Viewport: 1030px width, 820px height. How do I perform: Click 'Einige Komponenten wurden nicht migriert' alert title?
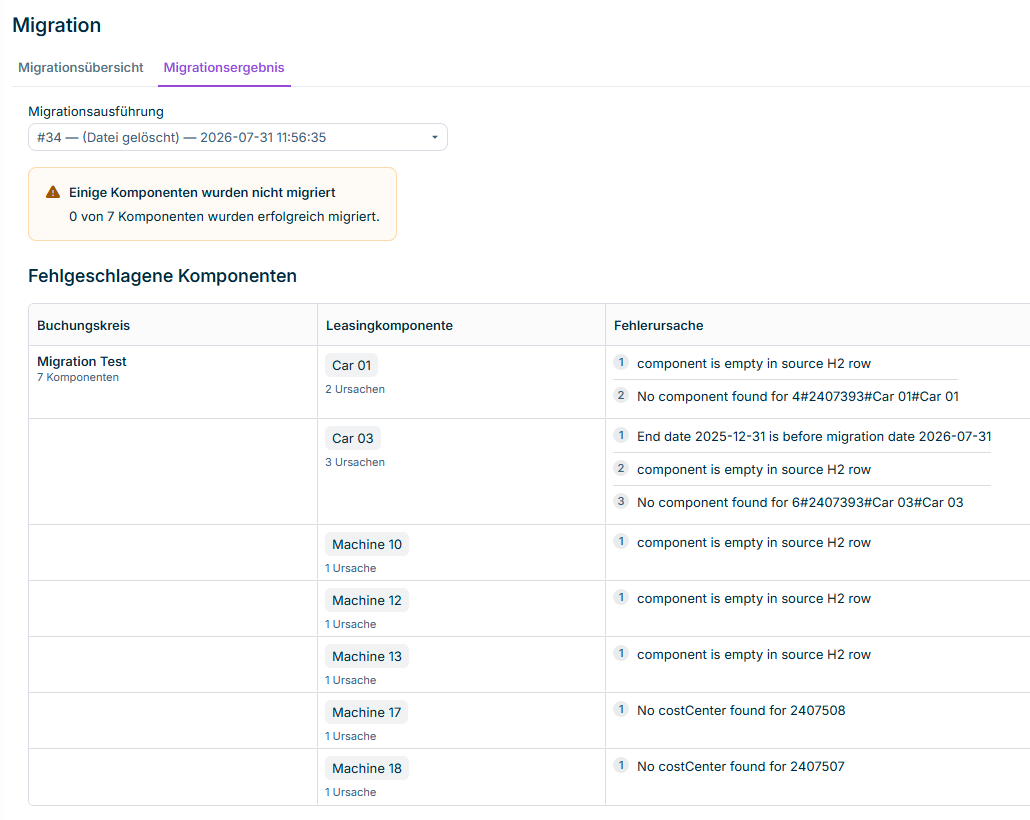[202, 193]
